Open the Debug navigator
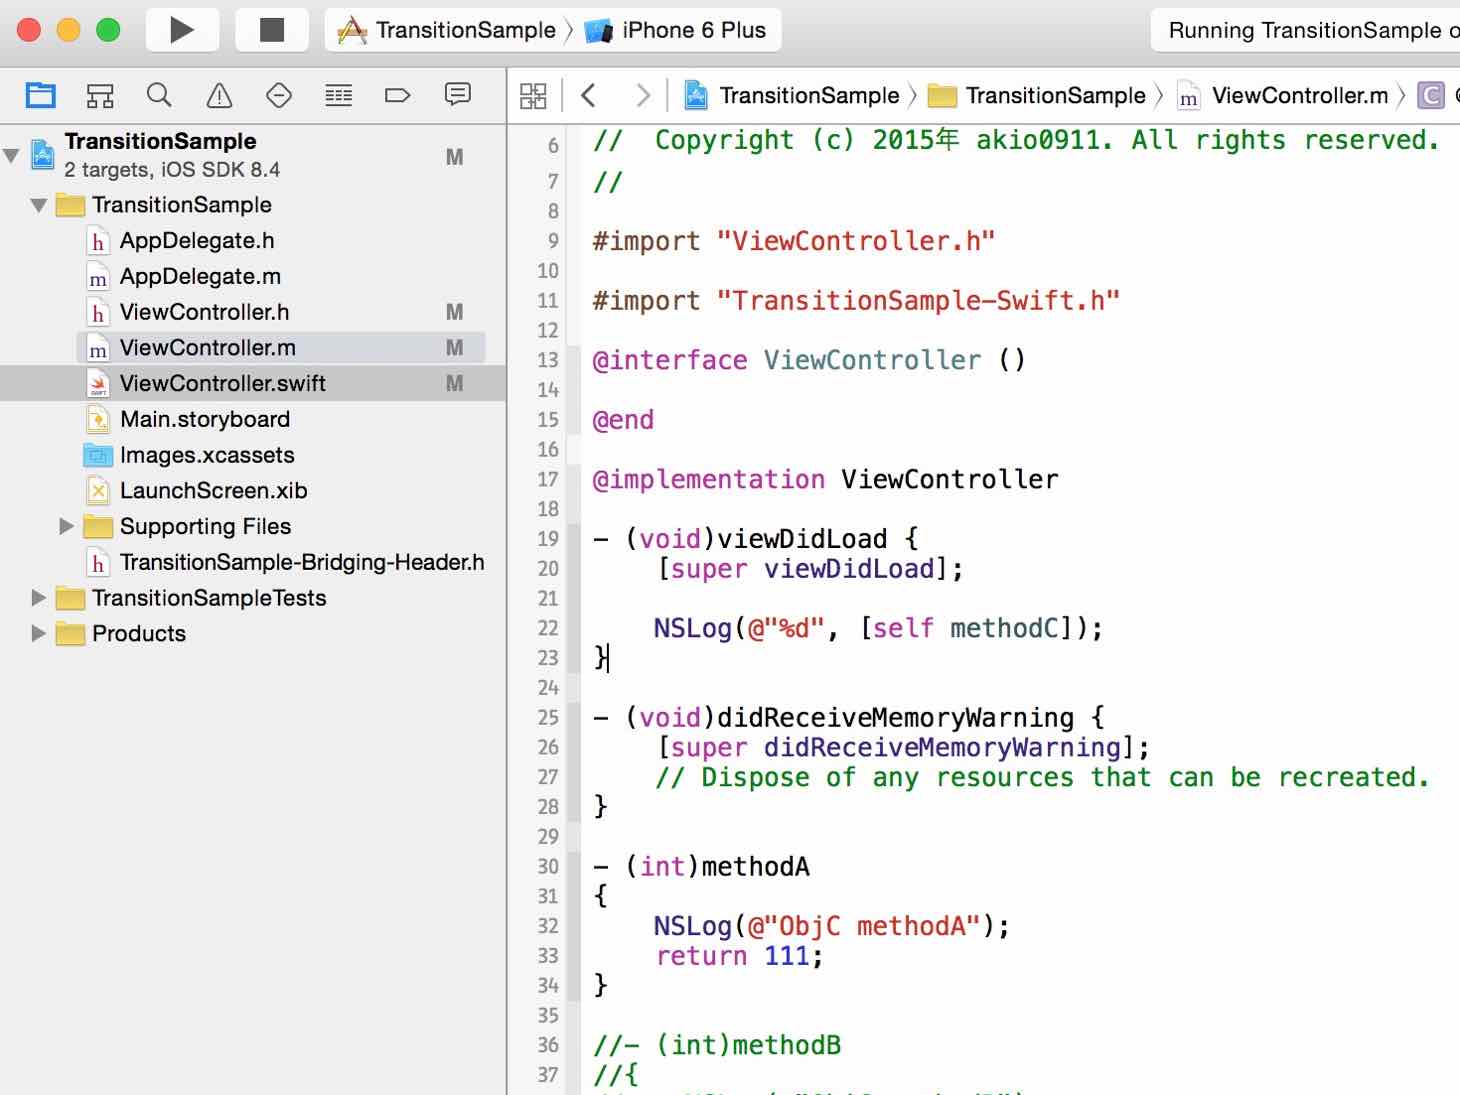Image resolution: width=1460 pixels, height=1095 pixels. (x=339, y=95)
